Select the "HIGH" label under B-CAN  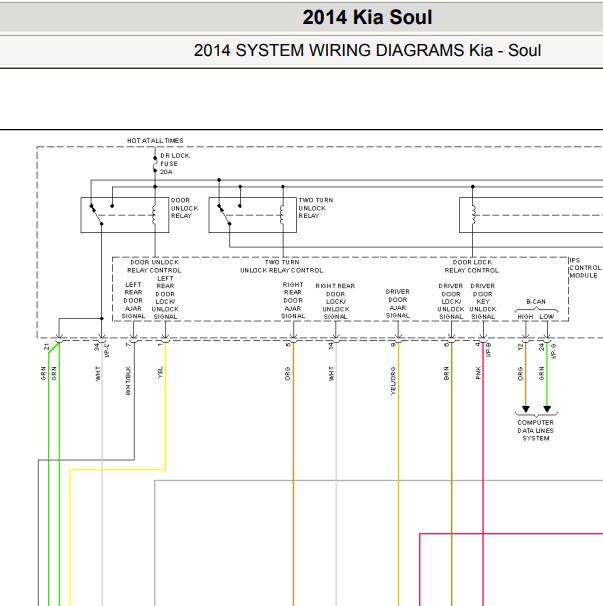[525, 317]
